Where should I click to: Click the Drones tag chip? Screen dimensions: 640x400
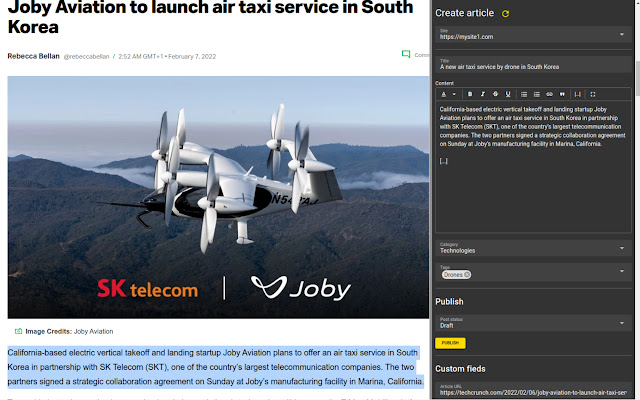456,275
